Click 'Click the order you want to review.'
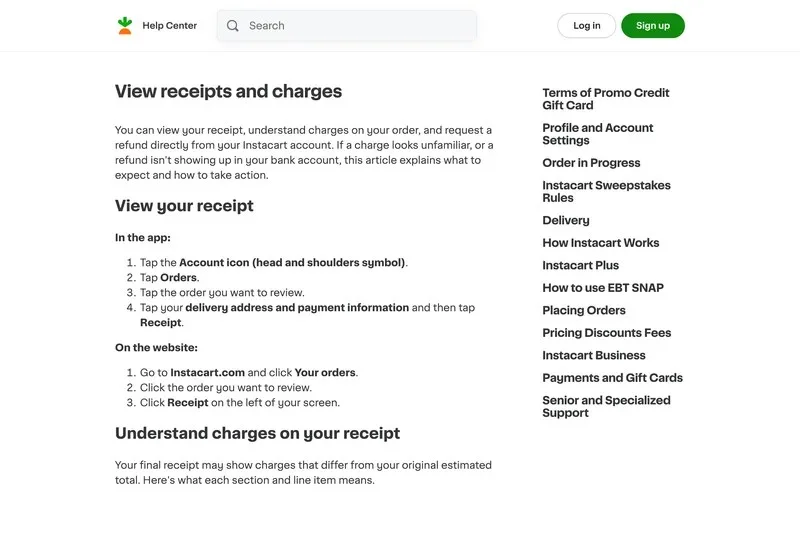 coord(226,388)
